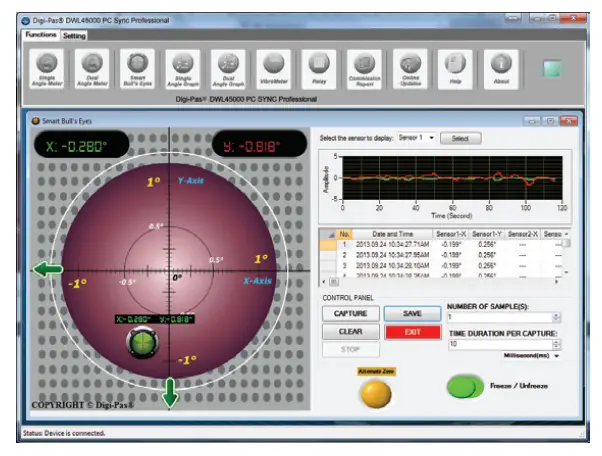Open the Single Angle Meter function
The image size is (602, 456).
(47, 69)
